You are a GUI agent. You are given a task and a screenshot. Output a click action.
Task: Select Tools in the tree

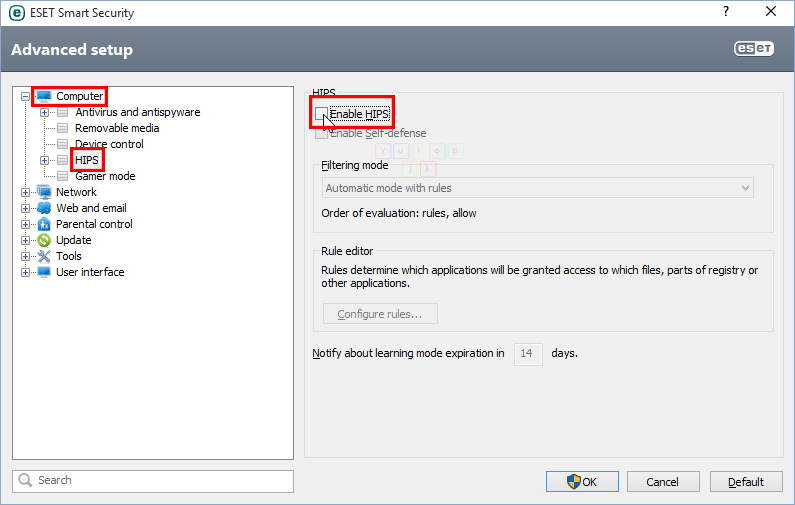point(68,256)
